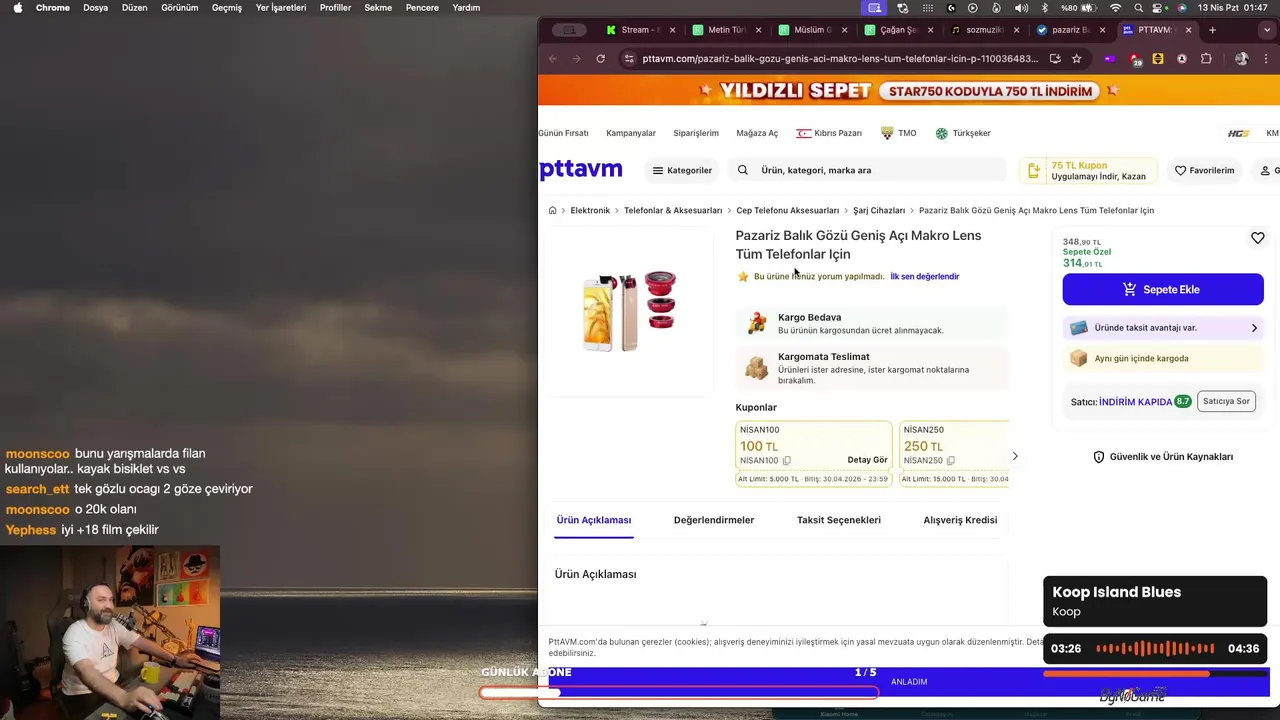Open Güvenlik ve Ürün Kaynakları link

1163,457
